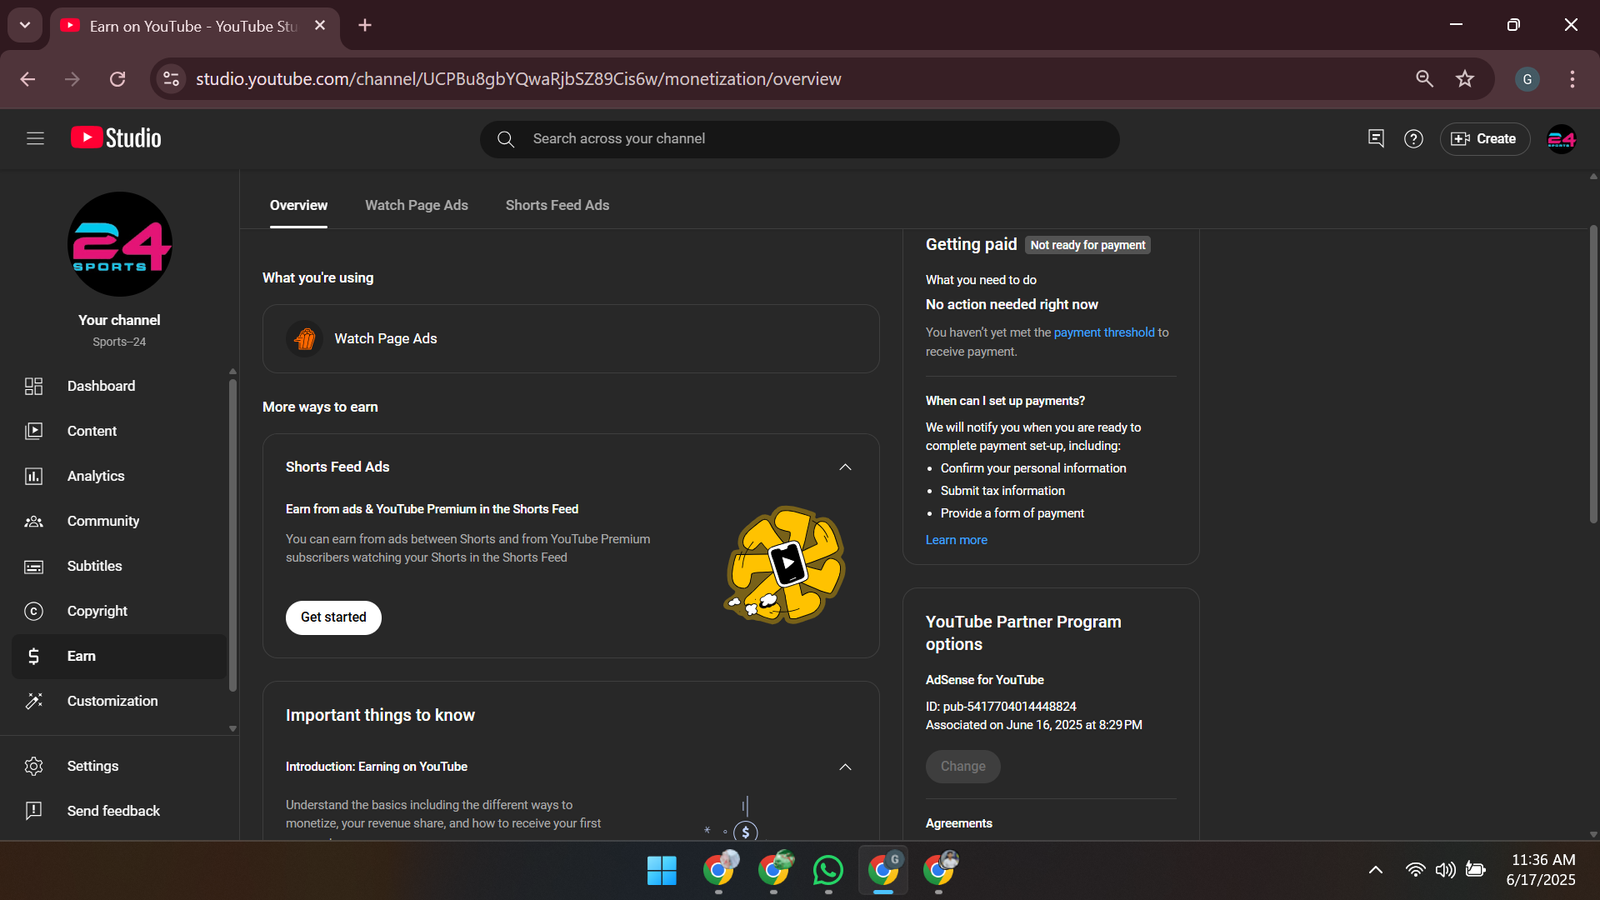Click the Sports-24 channel profile picture
Image resolution: width=1600 pixels, height=900 pixels.
pyautogui.click(x=120, y=244)
